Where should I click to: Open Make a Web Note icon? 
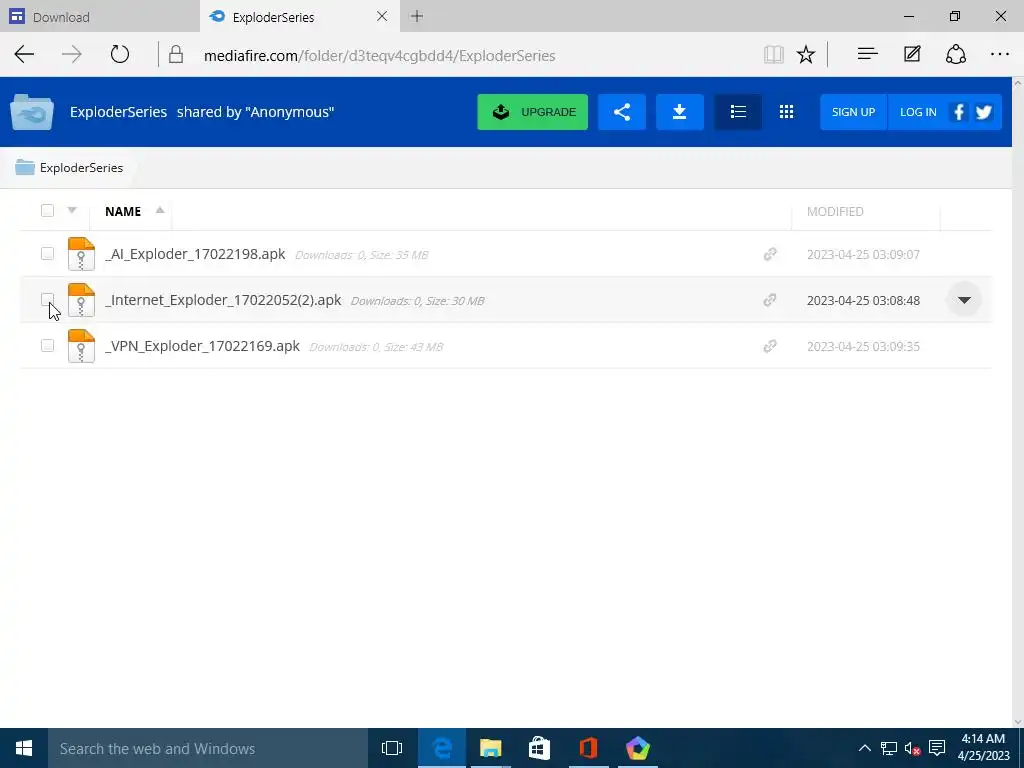pos(912,54)
